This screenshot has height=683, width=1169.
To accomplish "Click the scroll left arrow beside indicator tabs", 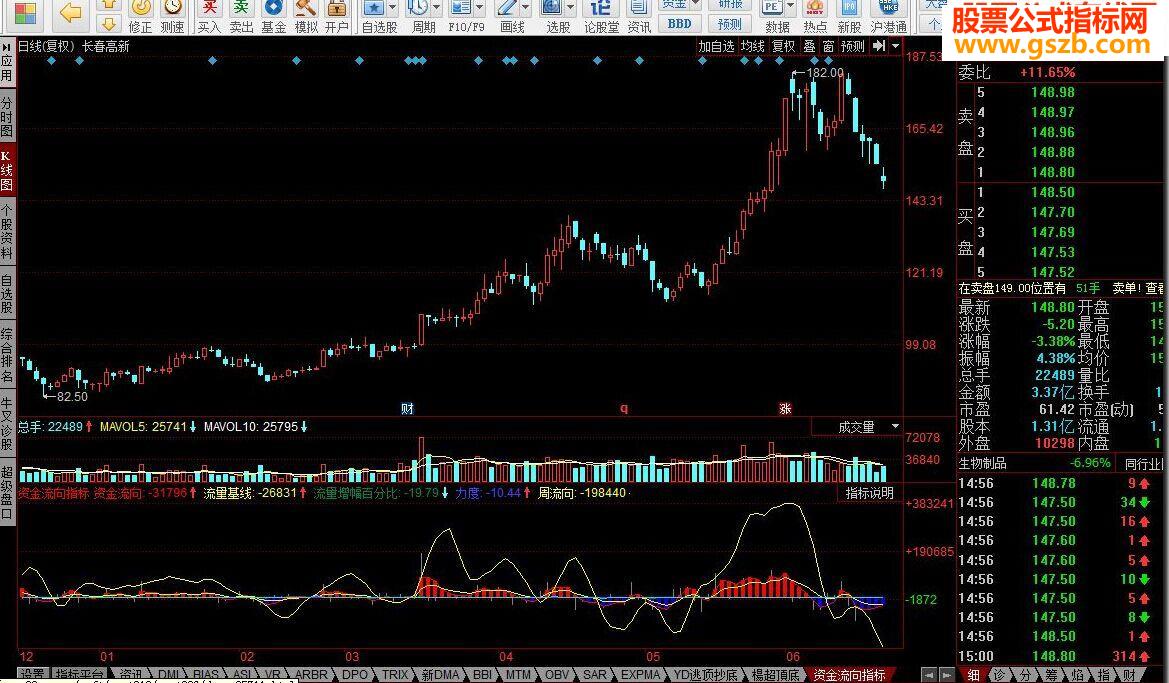I will point(928,676).
